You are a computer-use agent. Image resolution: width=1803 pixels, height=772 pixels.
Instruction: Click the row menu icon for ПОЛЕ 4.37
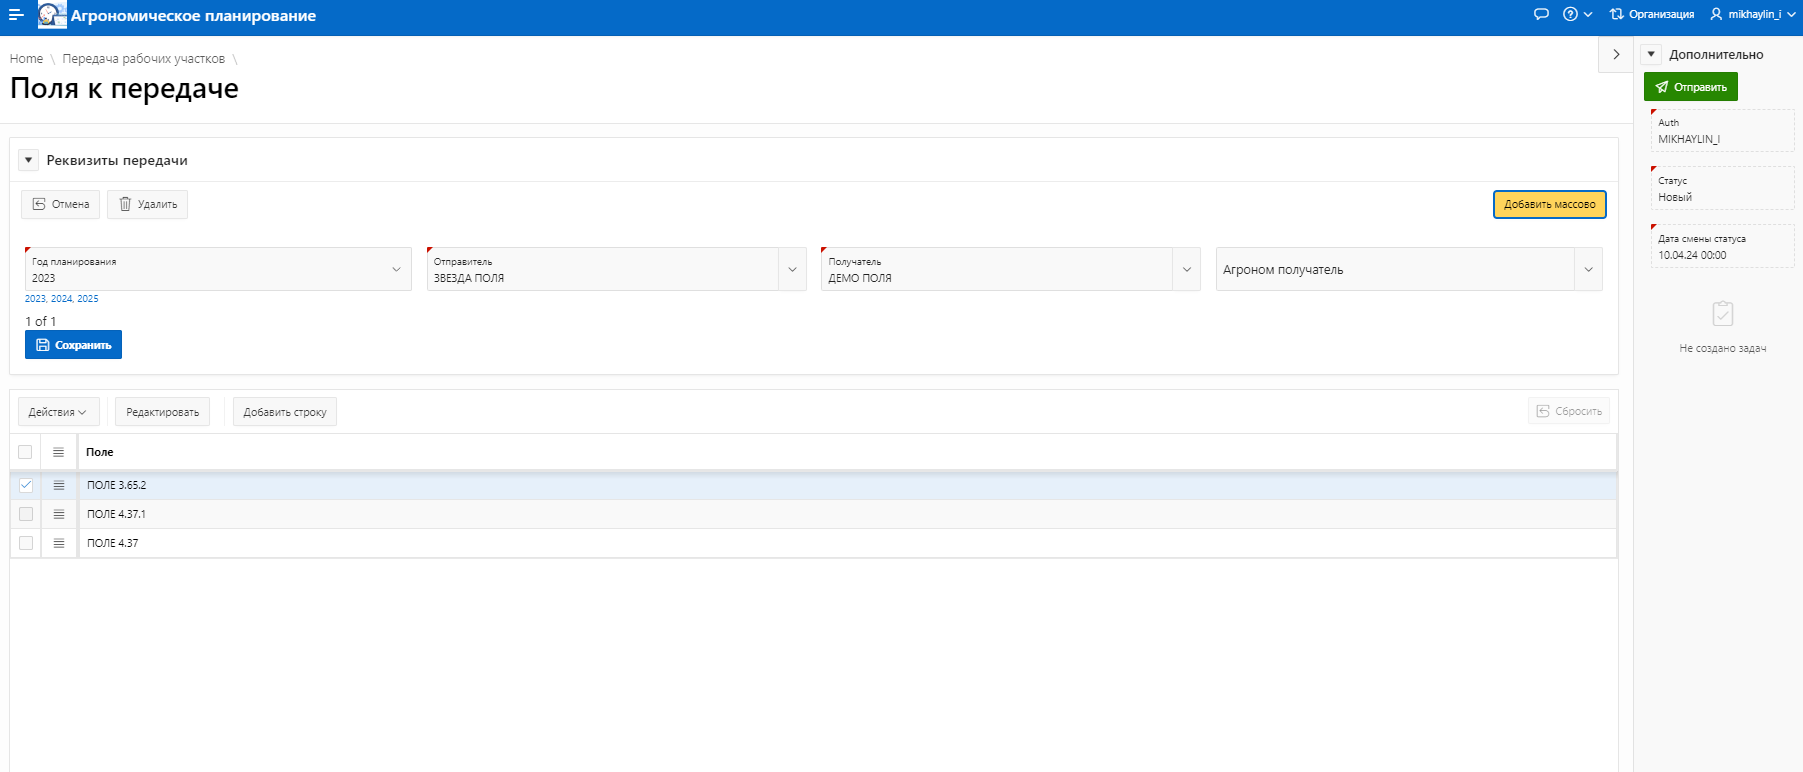click(x=59, y=543)
